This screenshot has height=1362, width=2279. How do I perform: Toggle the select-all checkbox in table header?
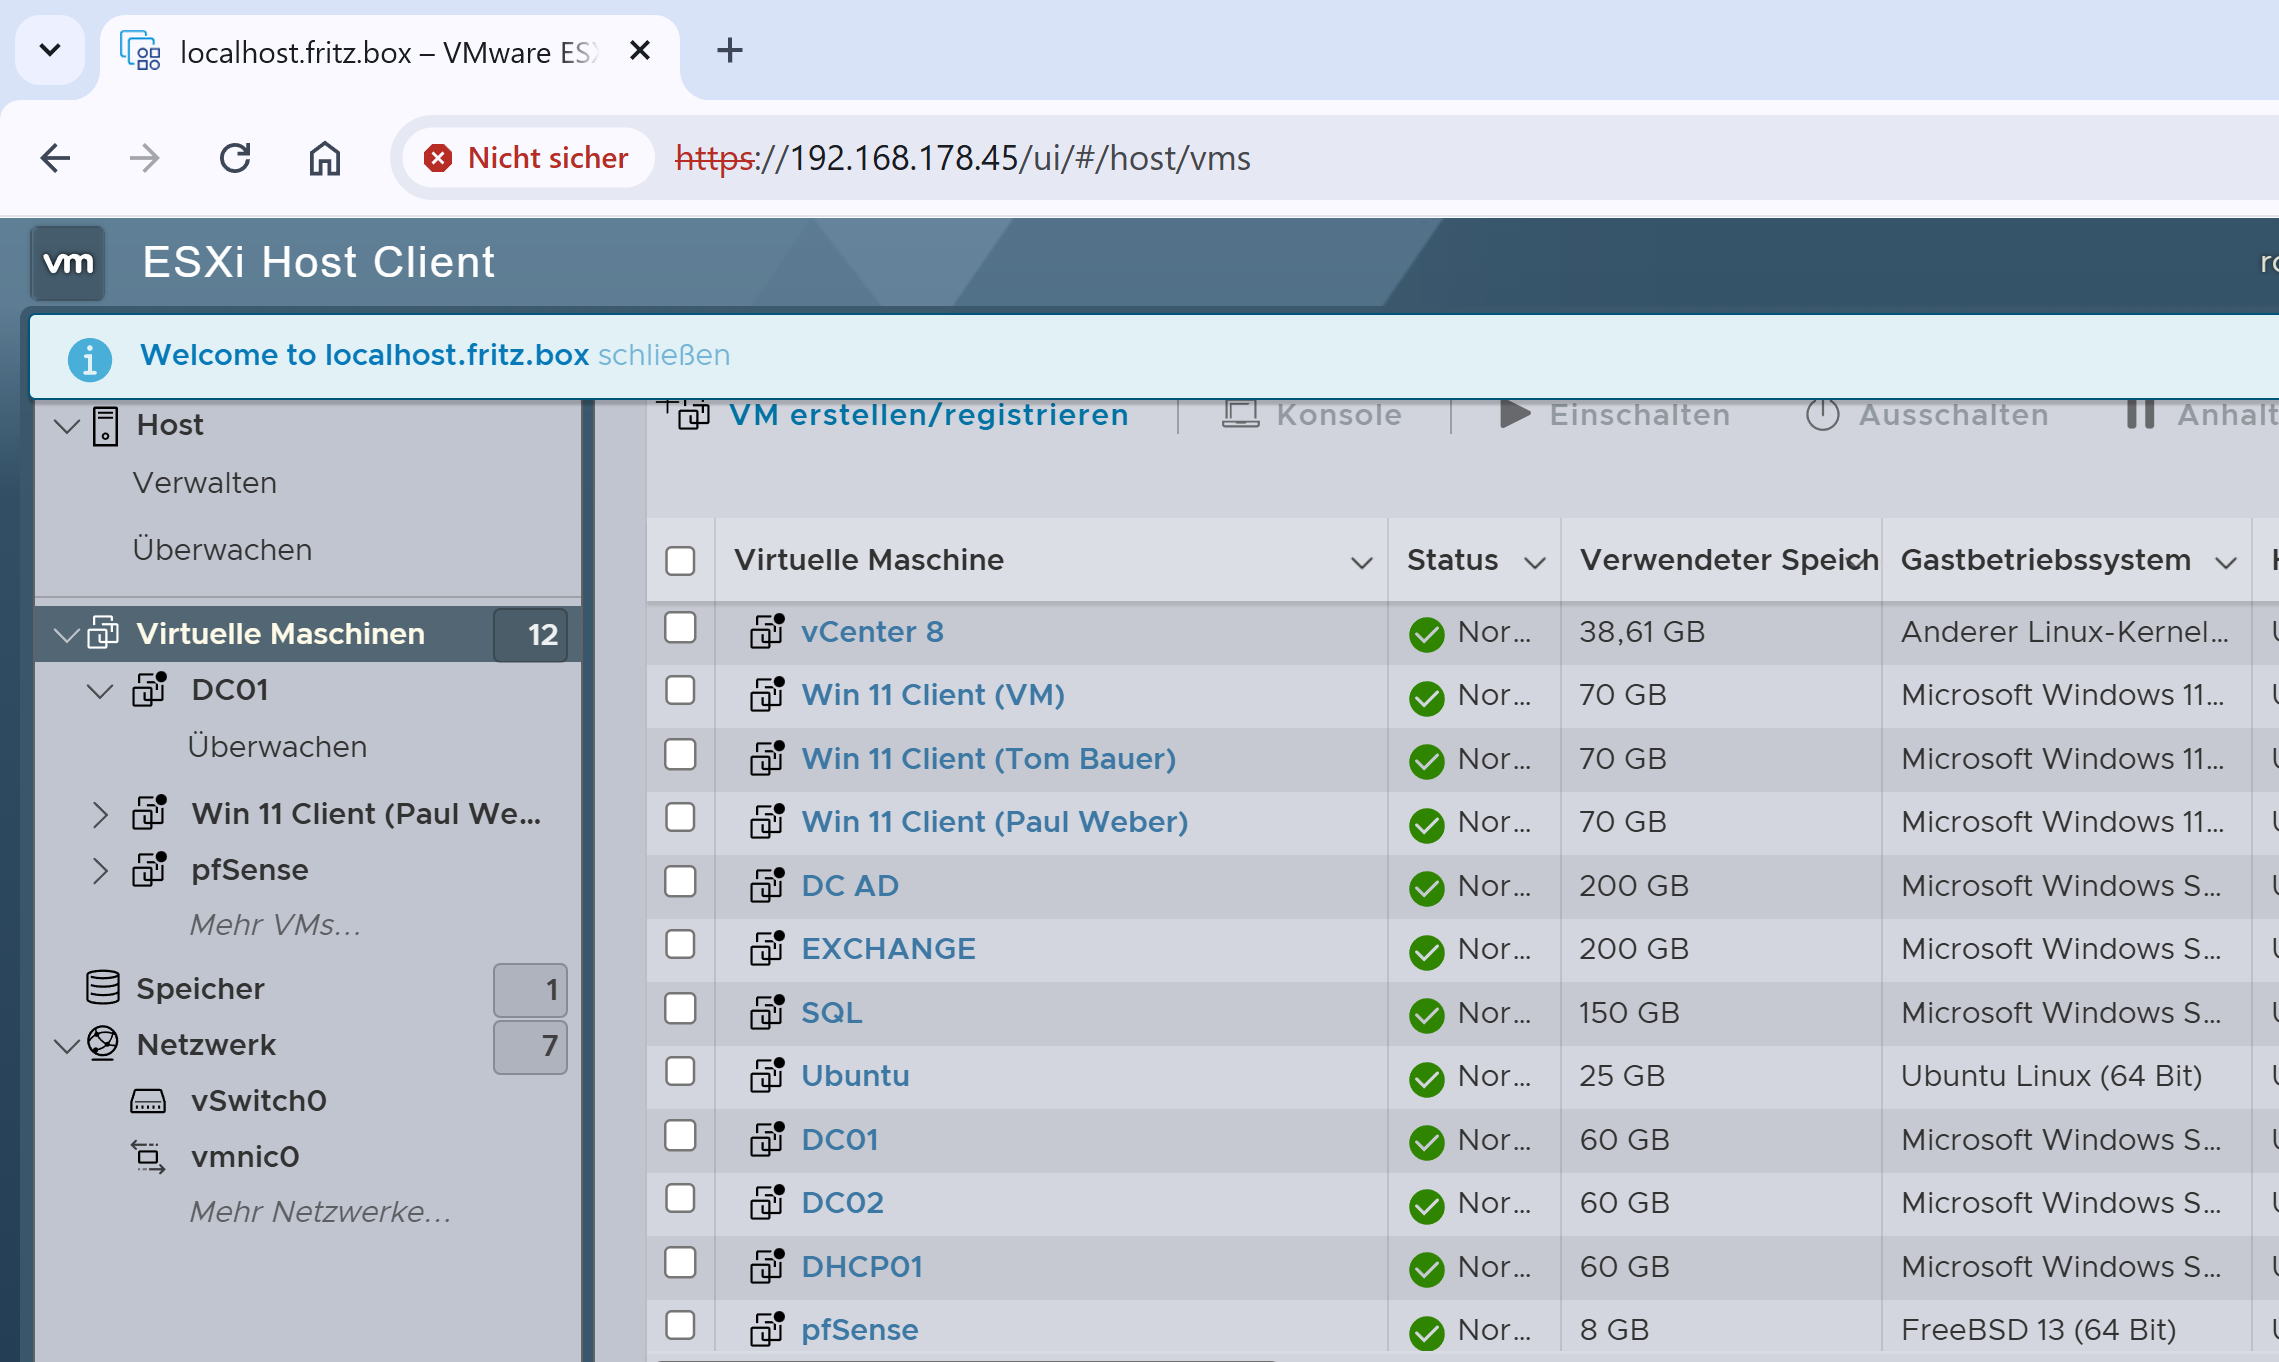tap(680, 560)
